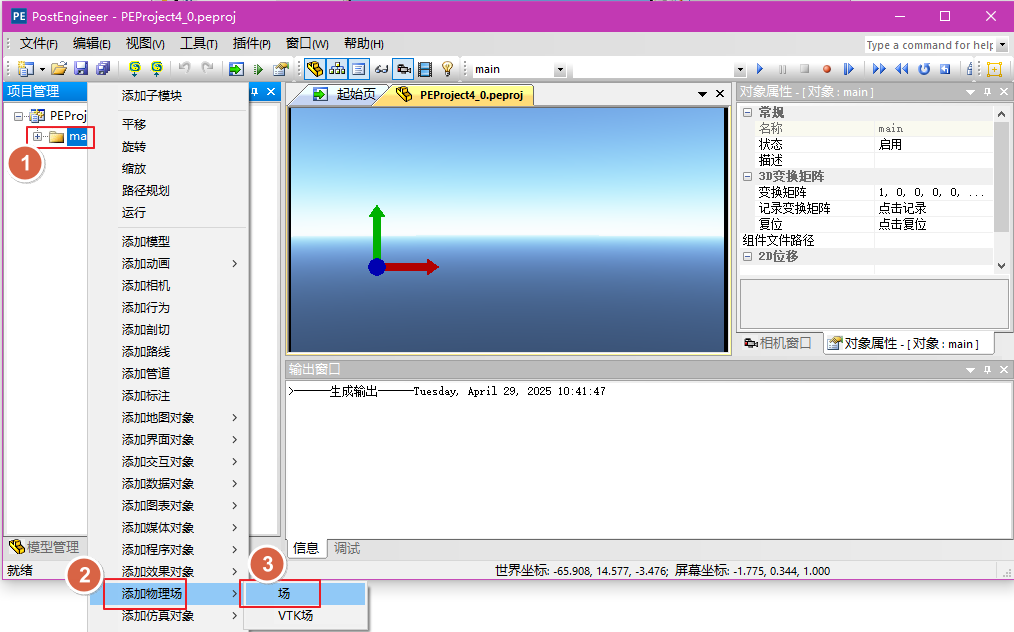Select 场 in the submenu
Viewport: 1014px width, 632px height.
305,593
